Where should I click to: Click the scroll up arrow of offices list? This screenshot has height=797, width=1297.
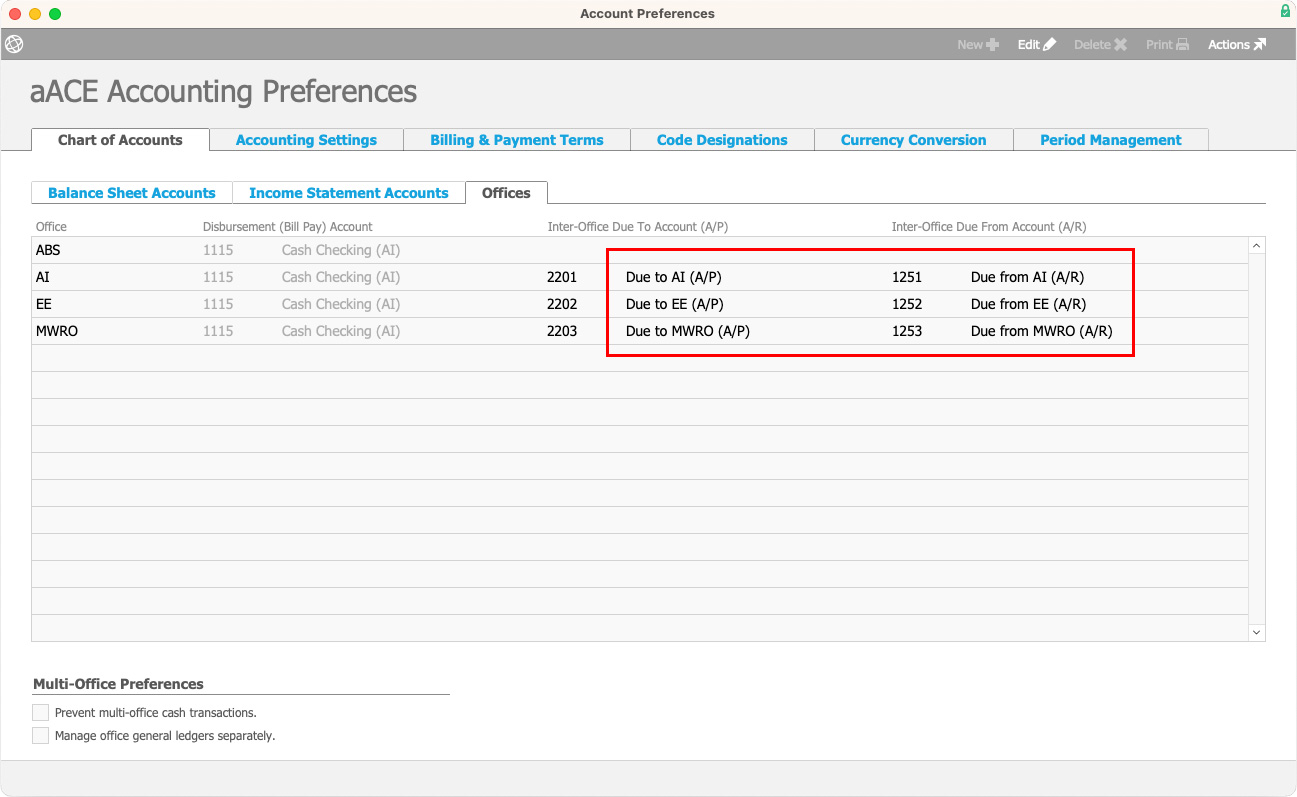coord(1257,246)
